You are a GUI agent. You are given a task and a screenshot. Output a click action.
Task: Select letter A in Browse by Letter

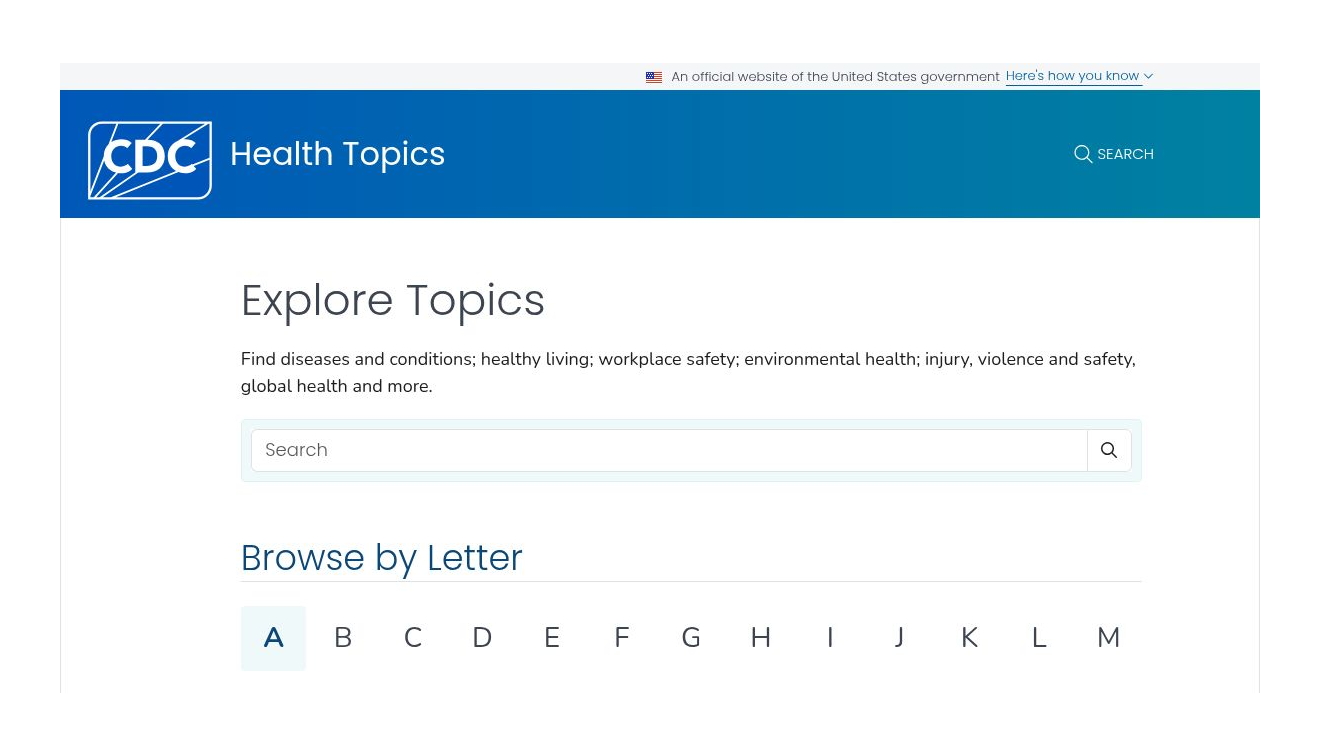273,638
